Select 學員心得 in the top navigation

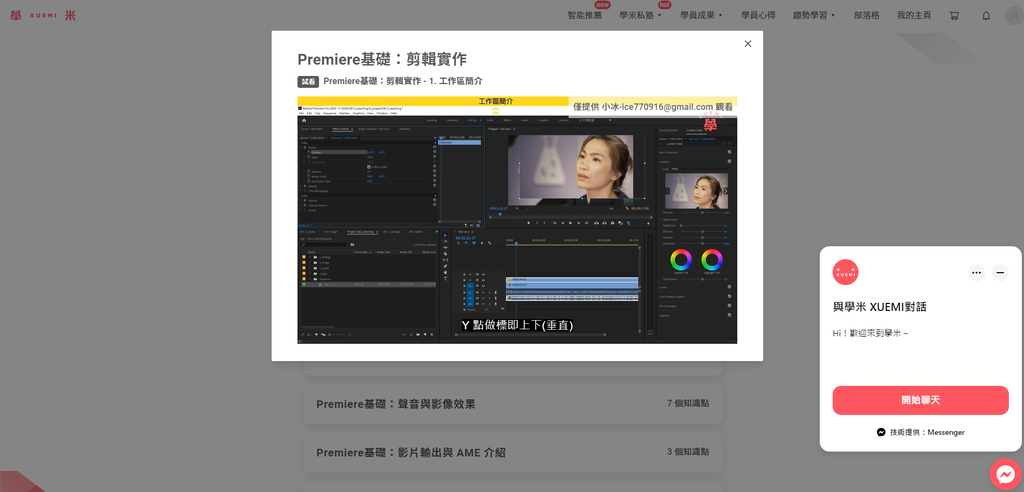coord(758,16)
